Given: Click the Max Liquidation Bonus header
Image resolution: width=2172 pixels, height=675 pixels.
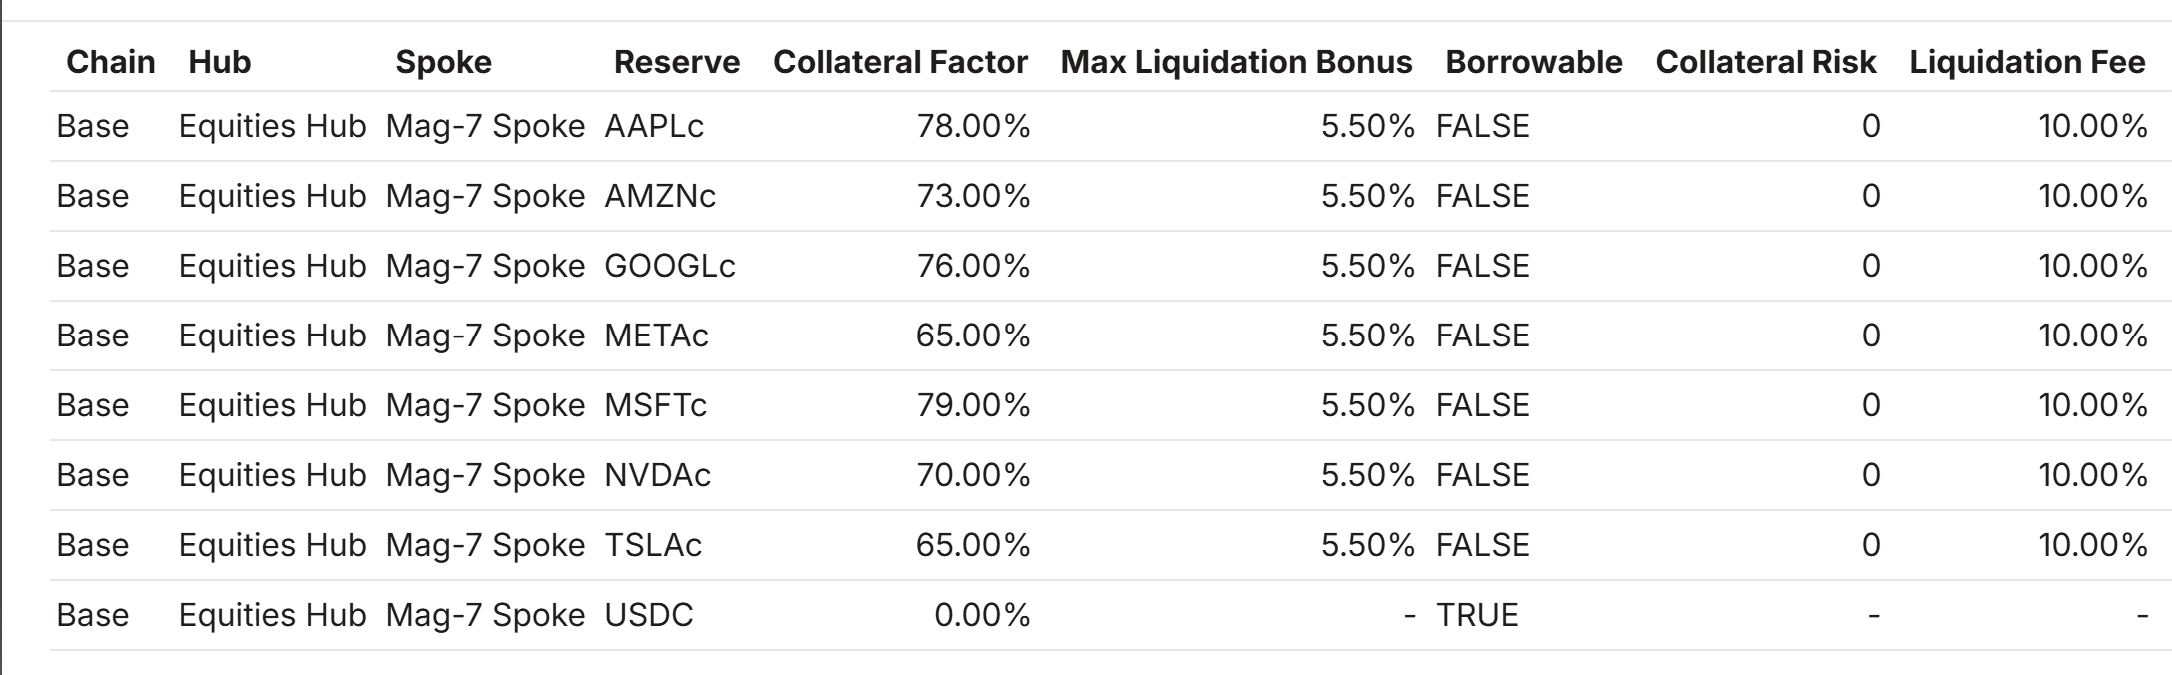Looking at the screenshot, I should click(1236, 62).
